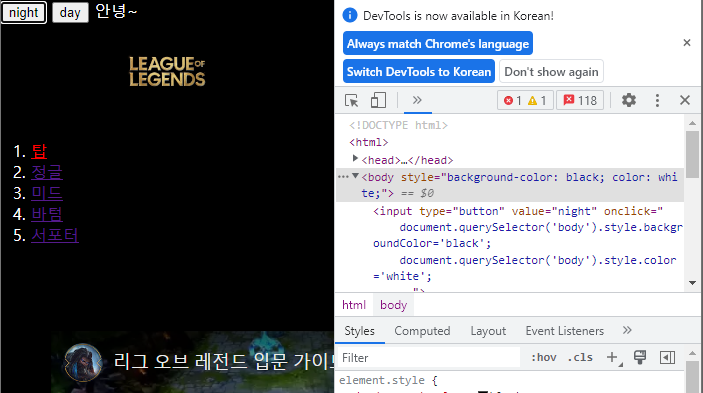The image size is (703, 393).
Task: Collapse the body element node
Action: tap(355, 176)
